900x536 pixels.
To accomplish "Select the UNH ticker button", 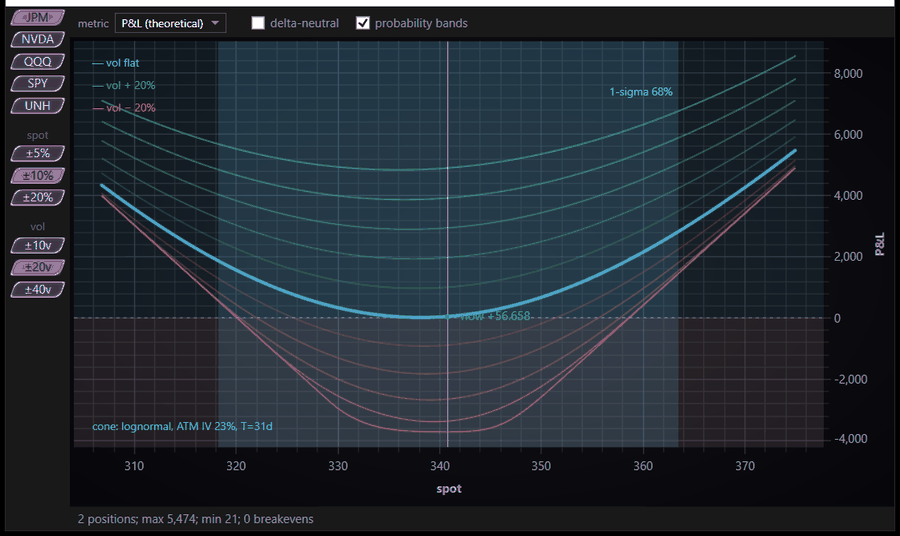I will (x=38, y=106).
